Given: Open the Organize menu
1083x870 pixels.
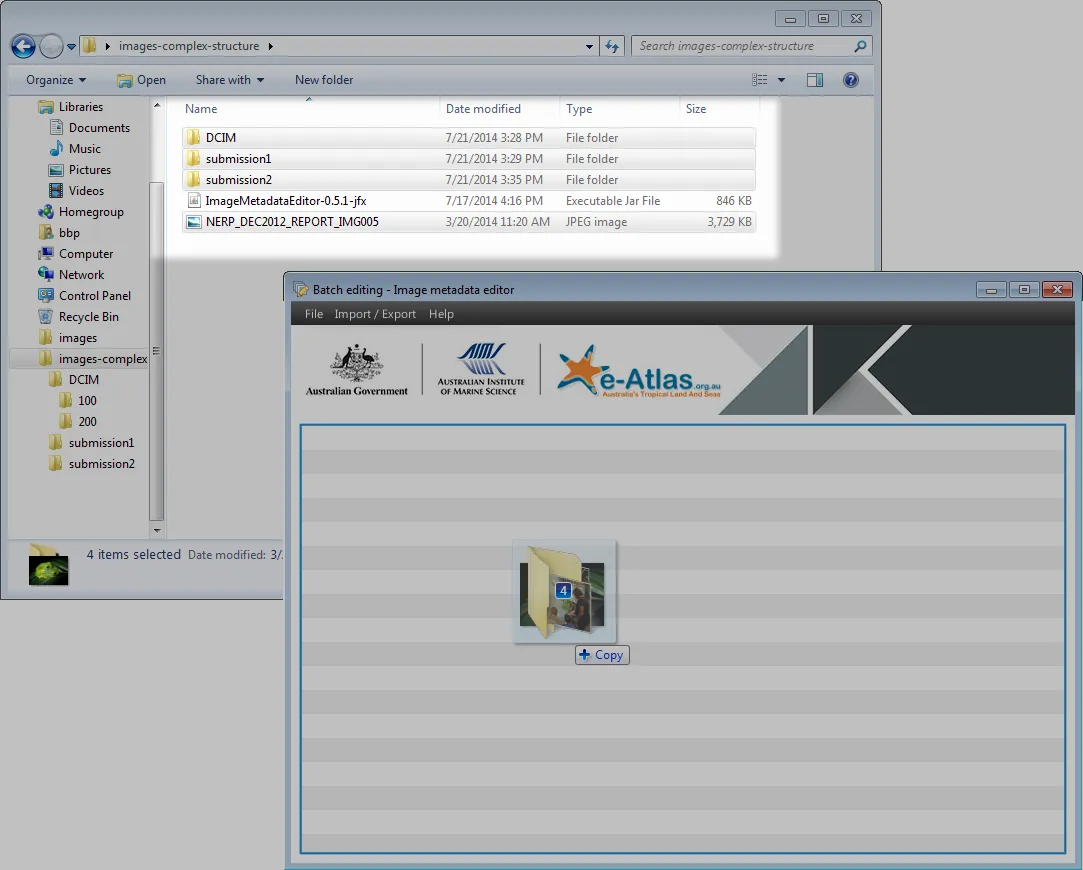Looking at the screenshot, I should tap(56, 80).
